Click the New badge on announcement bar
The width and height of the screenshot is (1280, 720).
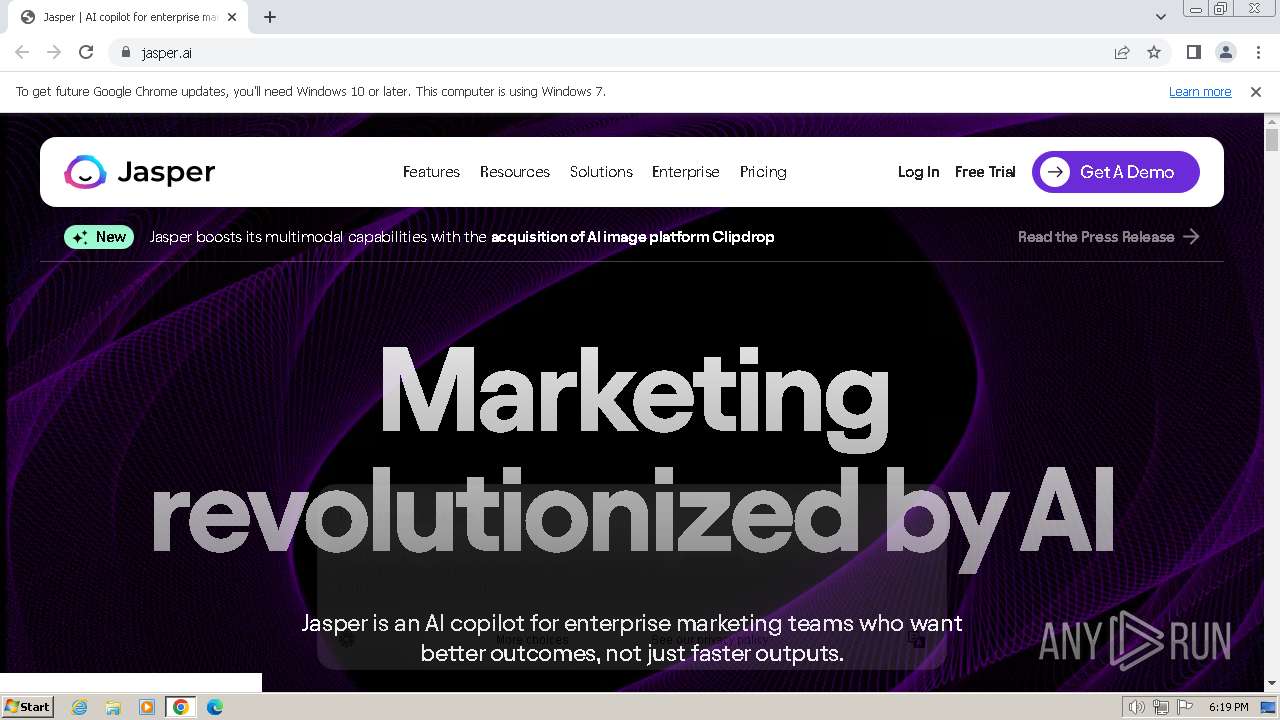point(99,237)
